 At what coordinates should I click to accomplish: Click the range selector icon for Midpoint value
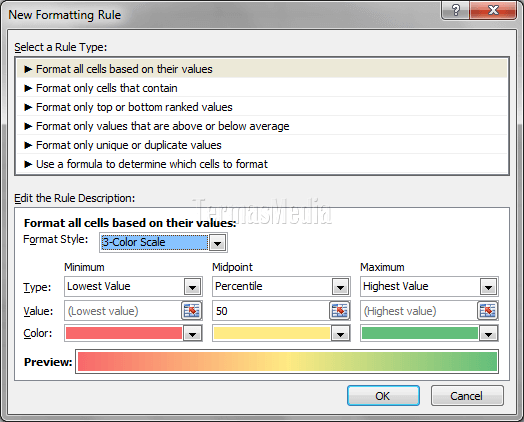coord(340,311)
